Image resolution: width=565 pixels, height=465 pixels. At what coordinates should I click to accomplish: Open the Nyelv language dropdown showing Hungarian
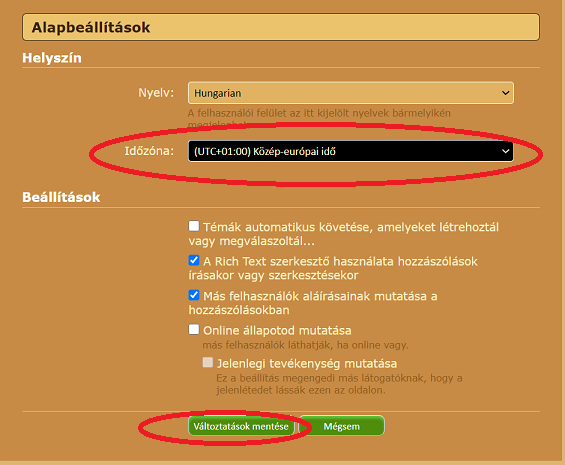pos(351,93)
